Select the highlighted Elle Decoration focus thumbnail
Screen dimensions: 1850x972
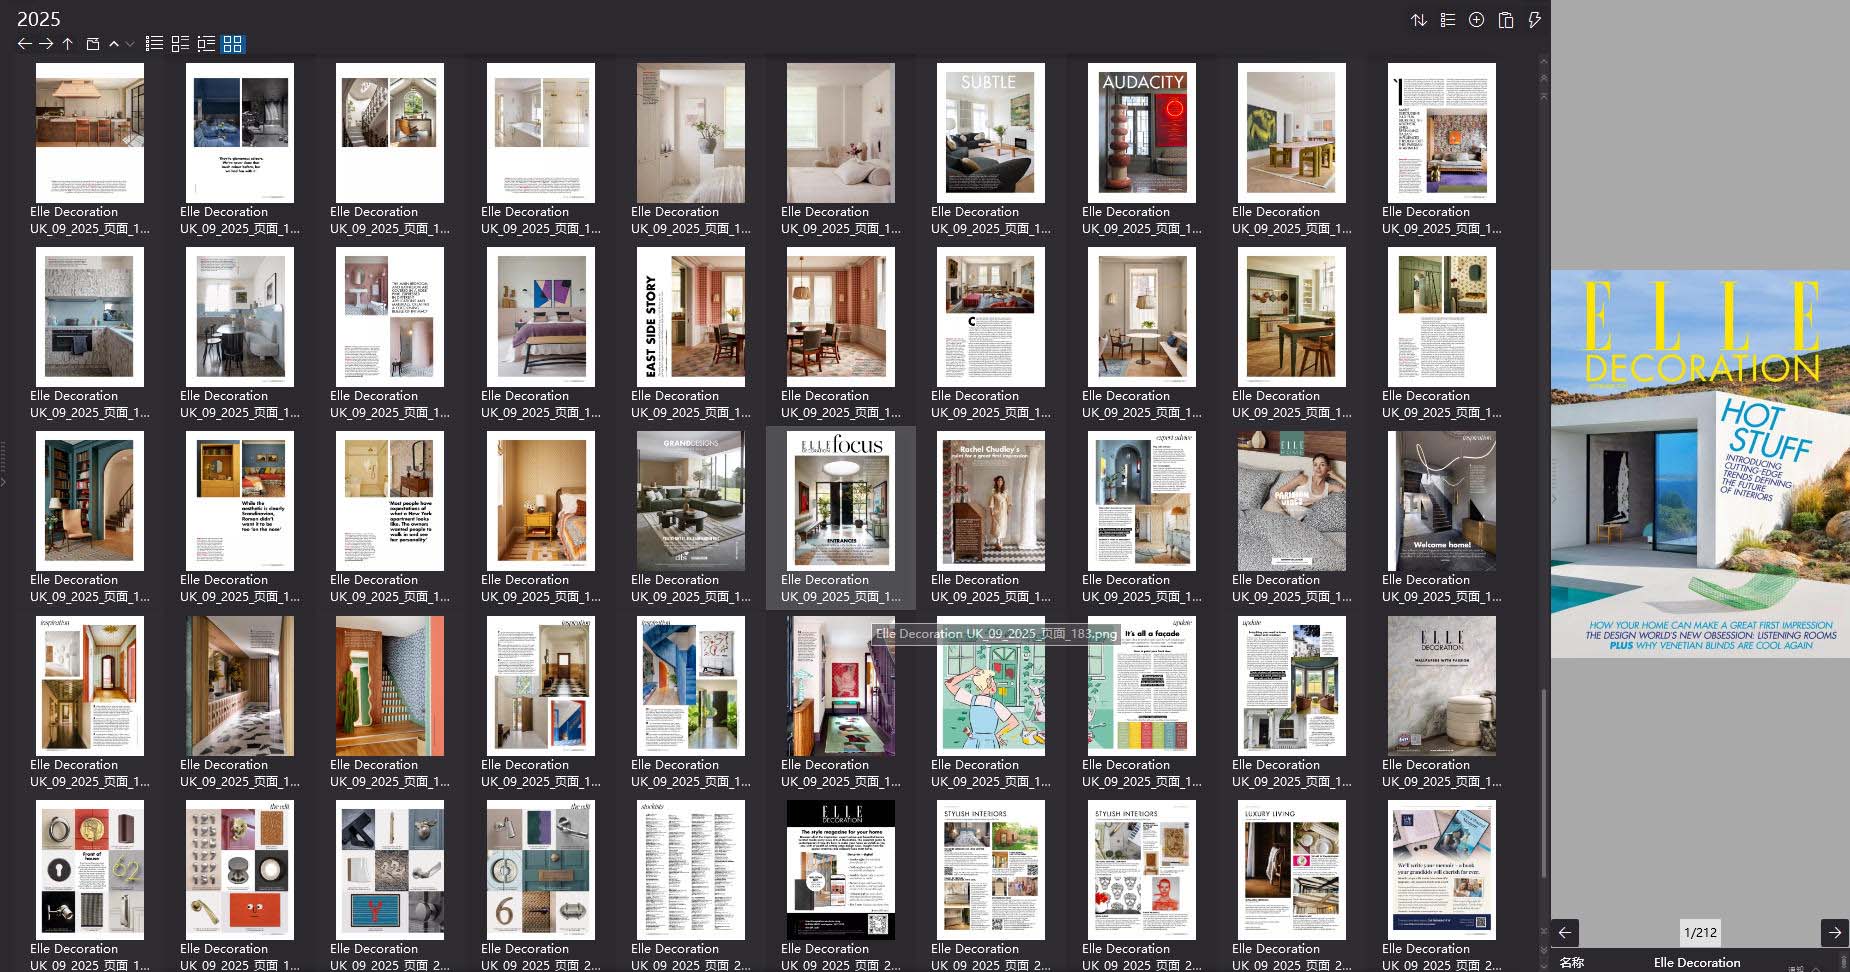pos(840,501)
